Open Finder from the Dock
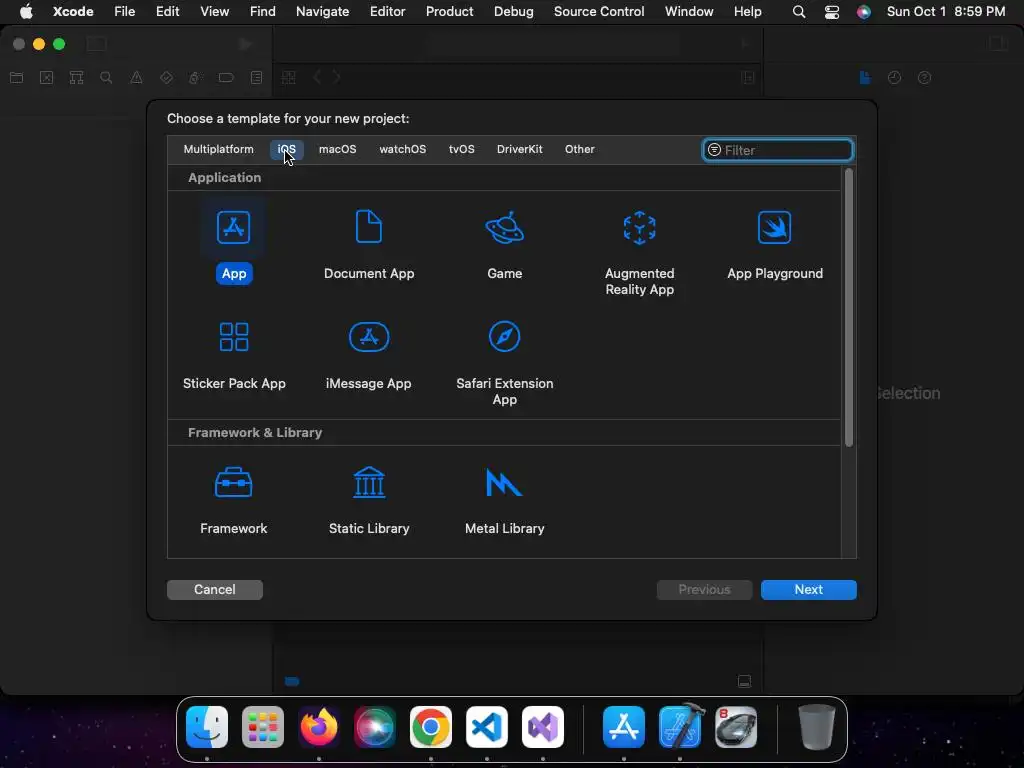Image resolution: width=1024 pixels, height=768 pixels. (x=206, y=727)
